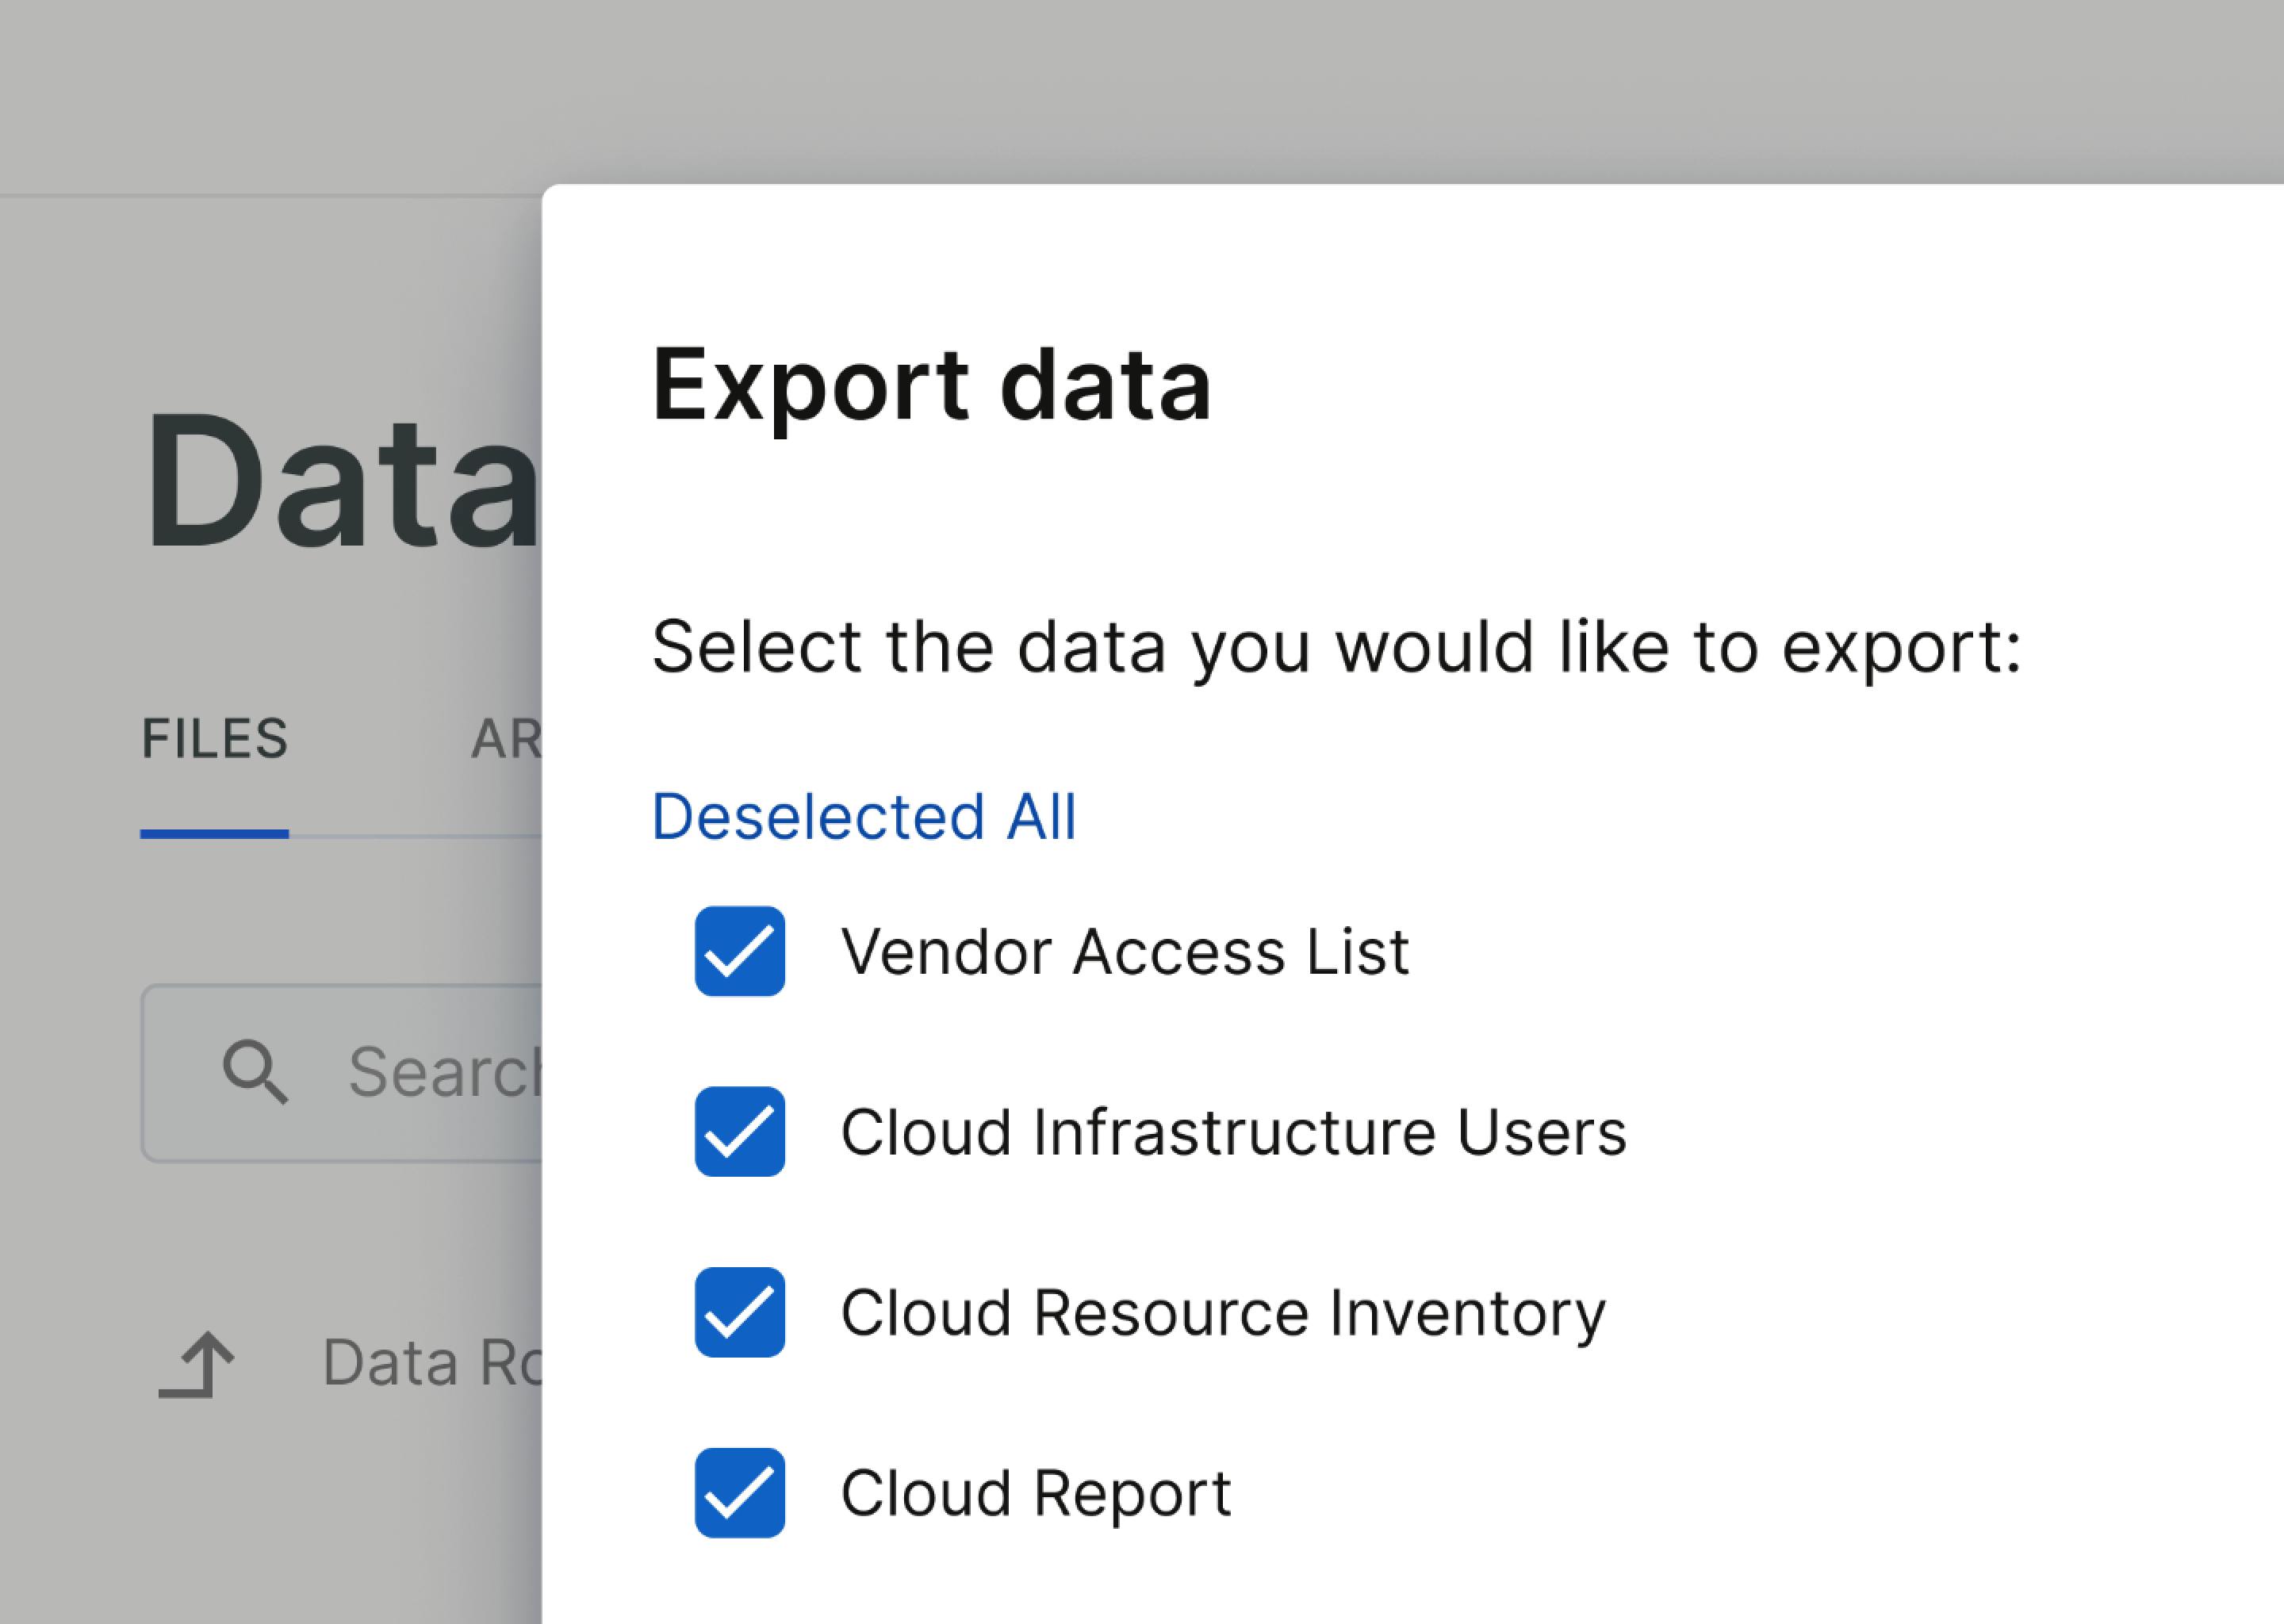Image resolution: width=2284 pixels, height=1624 pixels.
Task: Click the Cloud Resource Inventory label text
Action: click(x=1223, y=1313)
